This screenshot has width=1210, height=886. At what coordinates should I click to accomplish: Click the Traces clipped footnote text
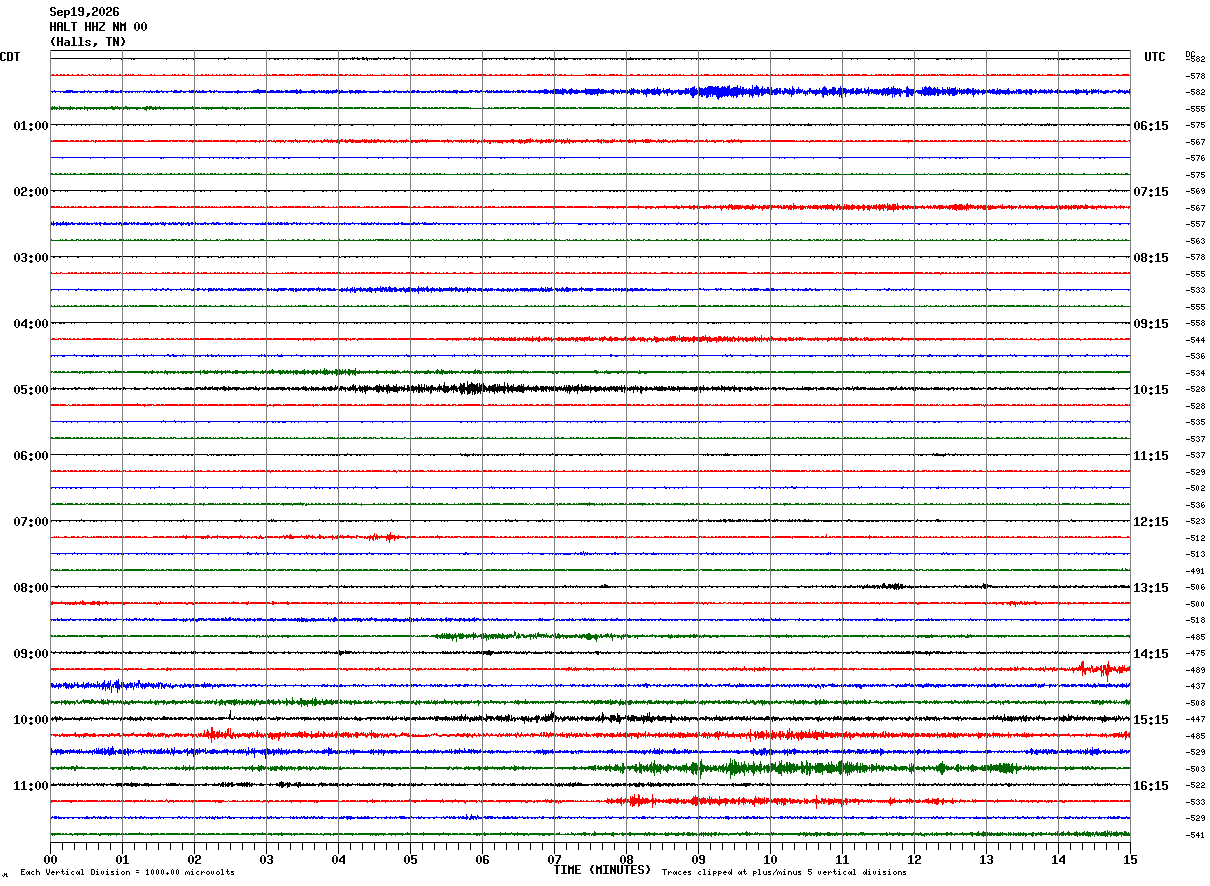[784, 872]
